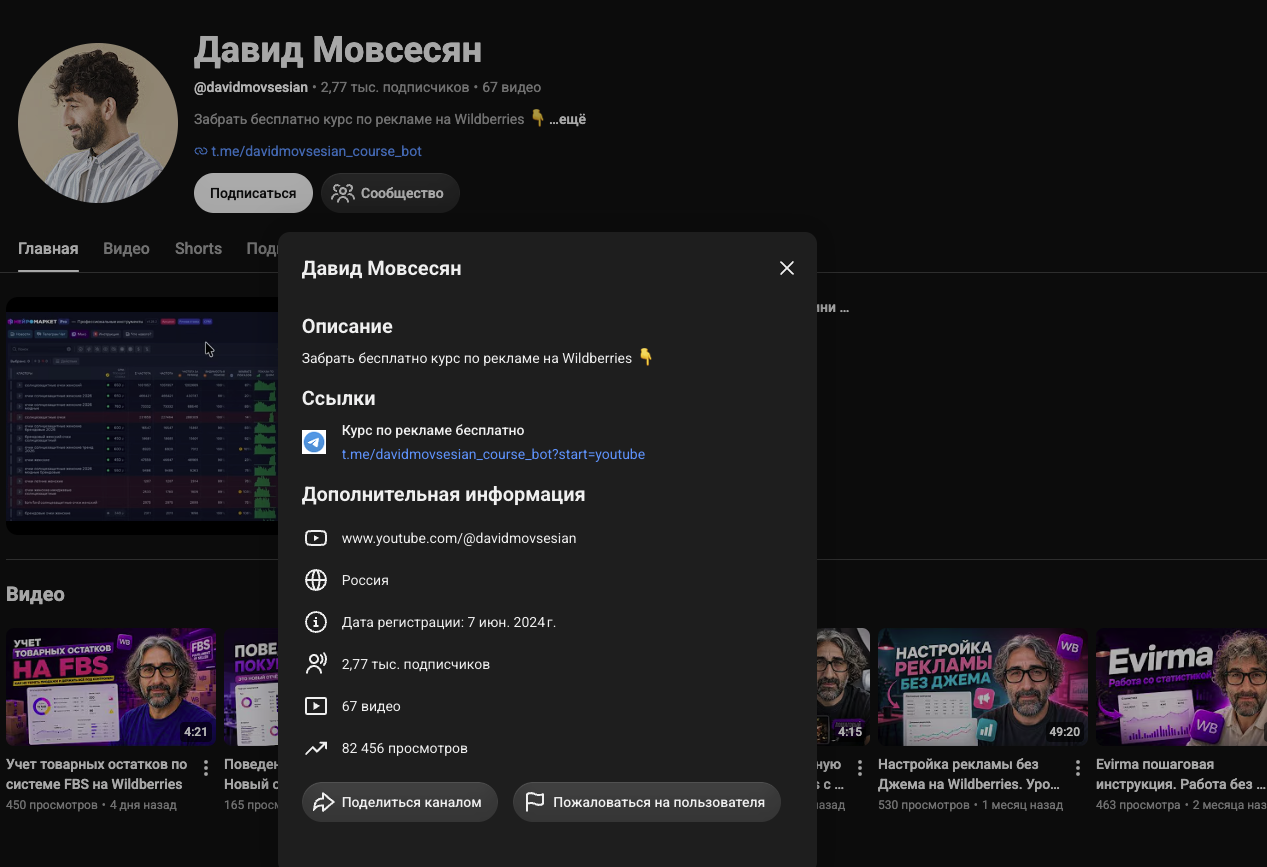Click 'Забрать бесплатно курс' description in dialog
1267x867 pixels.
478,357
